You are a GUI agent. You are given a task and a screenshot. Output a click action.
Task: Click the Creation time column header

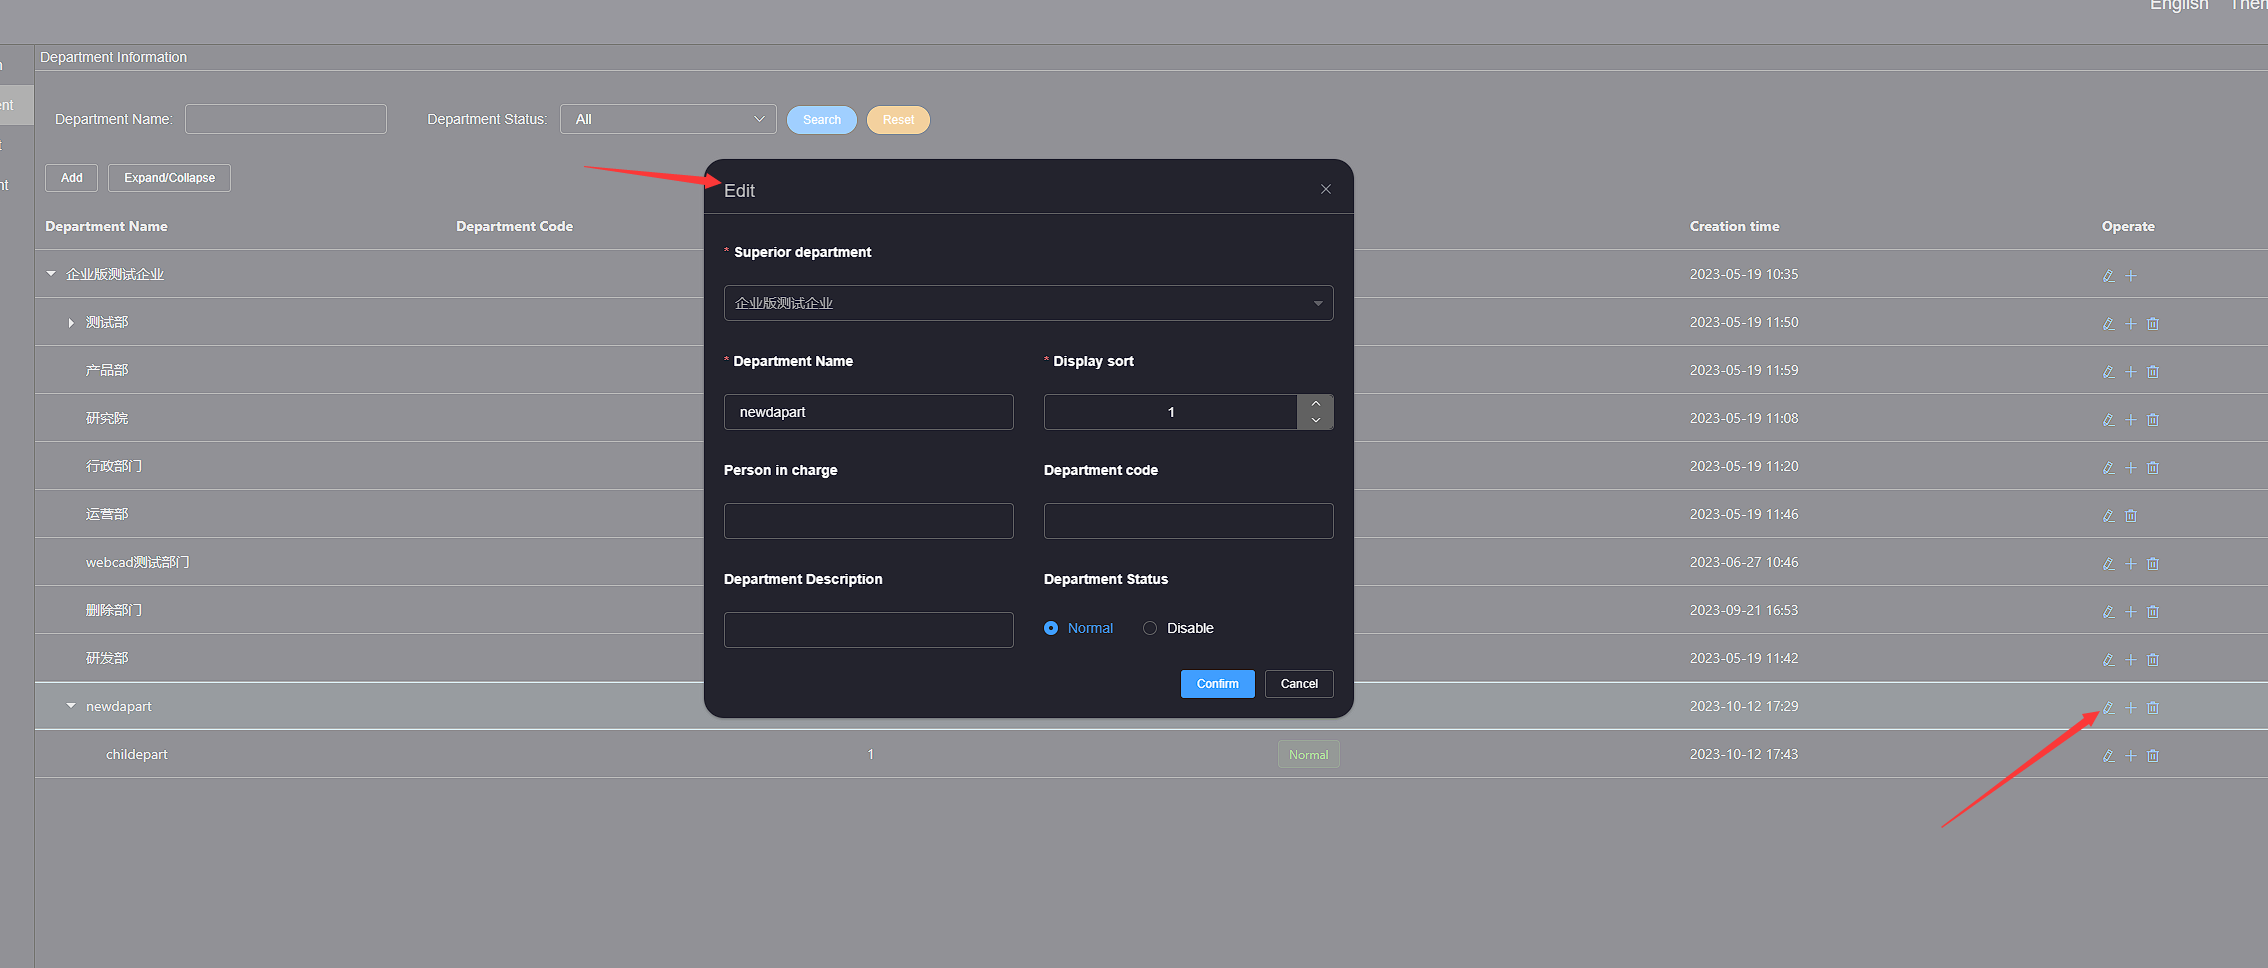pyautogui.click(x=1734, y=226)
